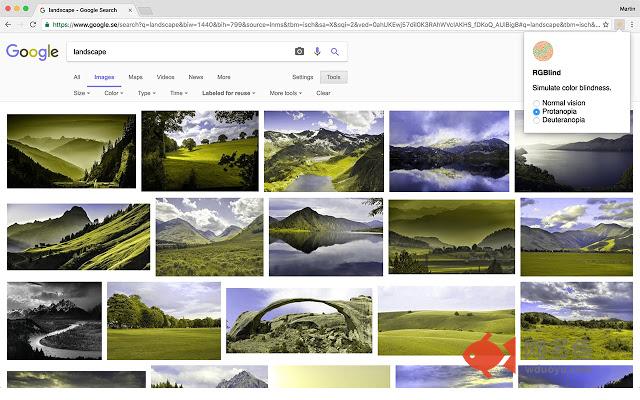Click the green secure padlock icon
The height and width of the screenshot is (400, 640).
[x=47, y=24]
